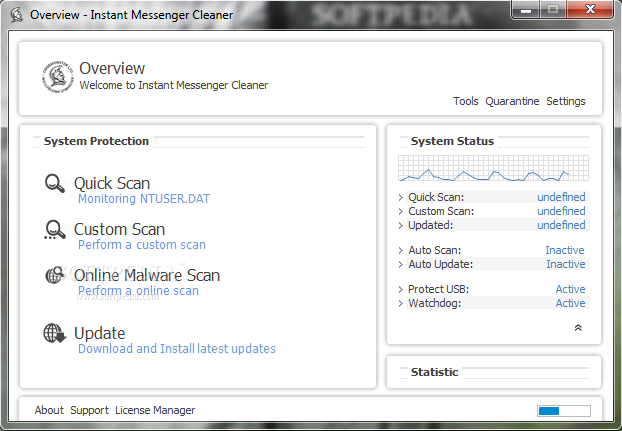Open the Settings page
622x431 pixels.
(566, 101)
